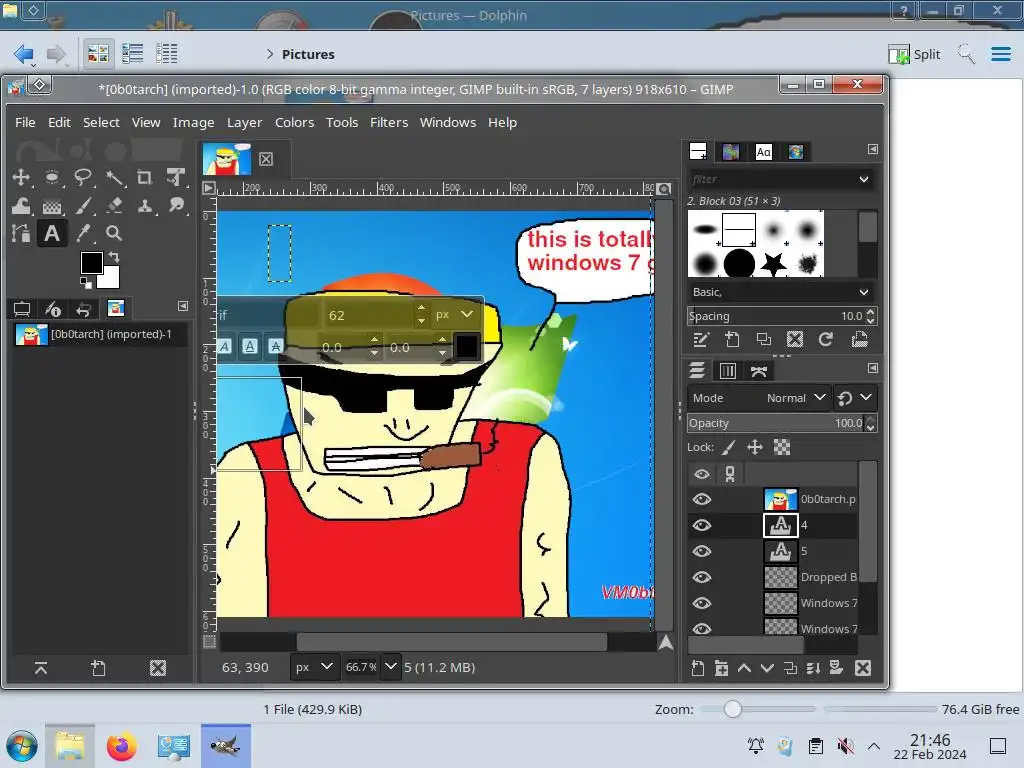Select the Fuzzy Select magic wand tool
Screen dimensions: 1024x768
point(114,178)
